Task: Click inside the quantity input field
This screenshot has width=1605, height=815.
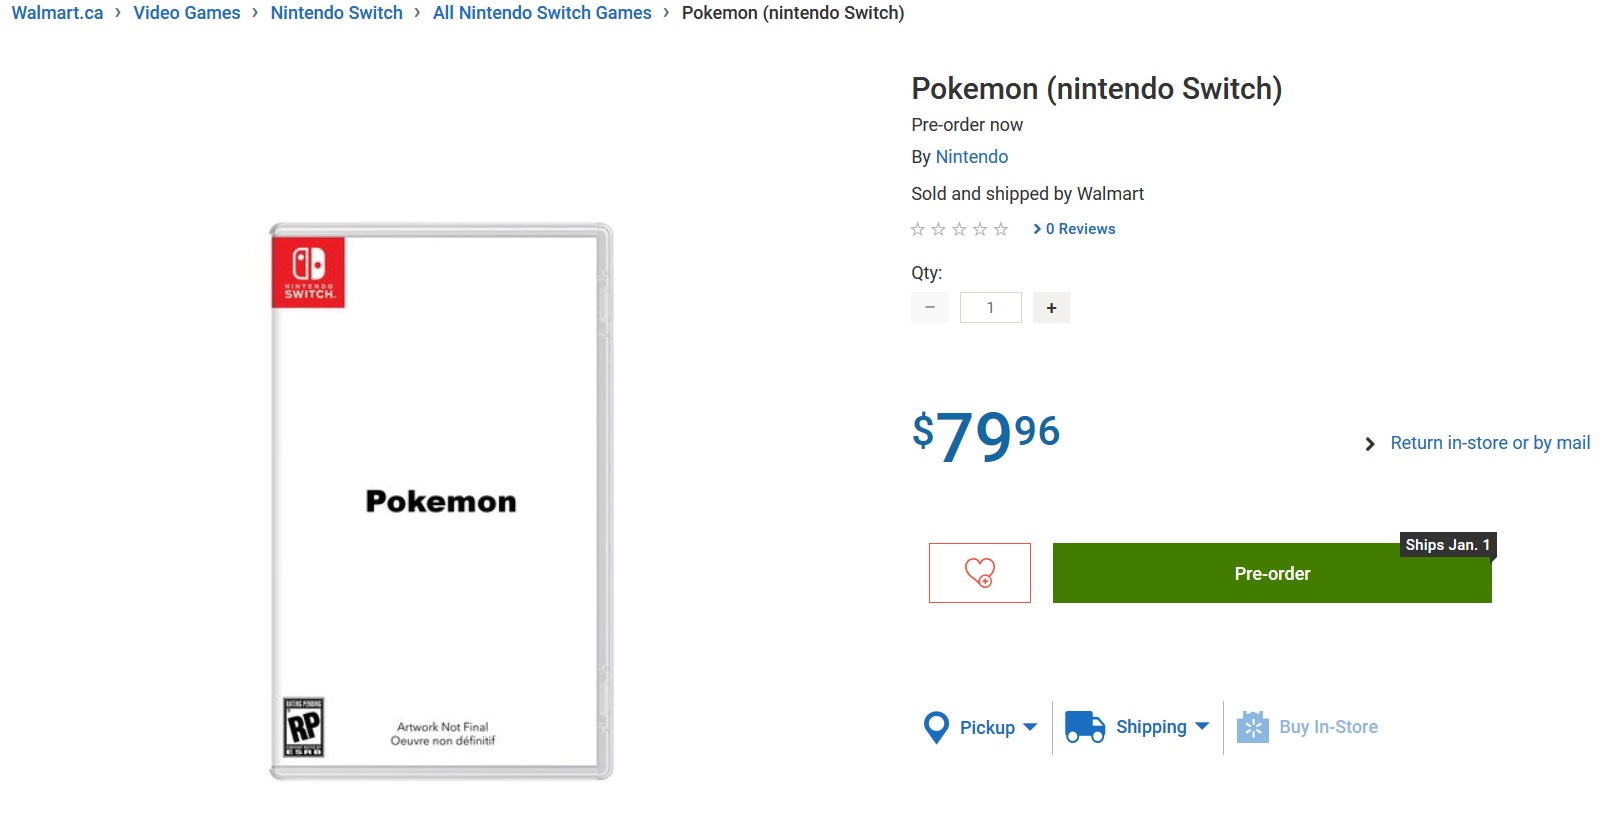Action: coord(990,307)
